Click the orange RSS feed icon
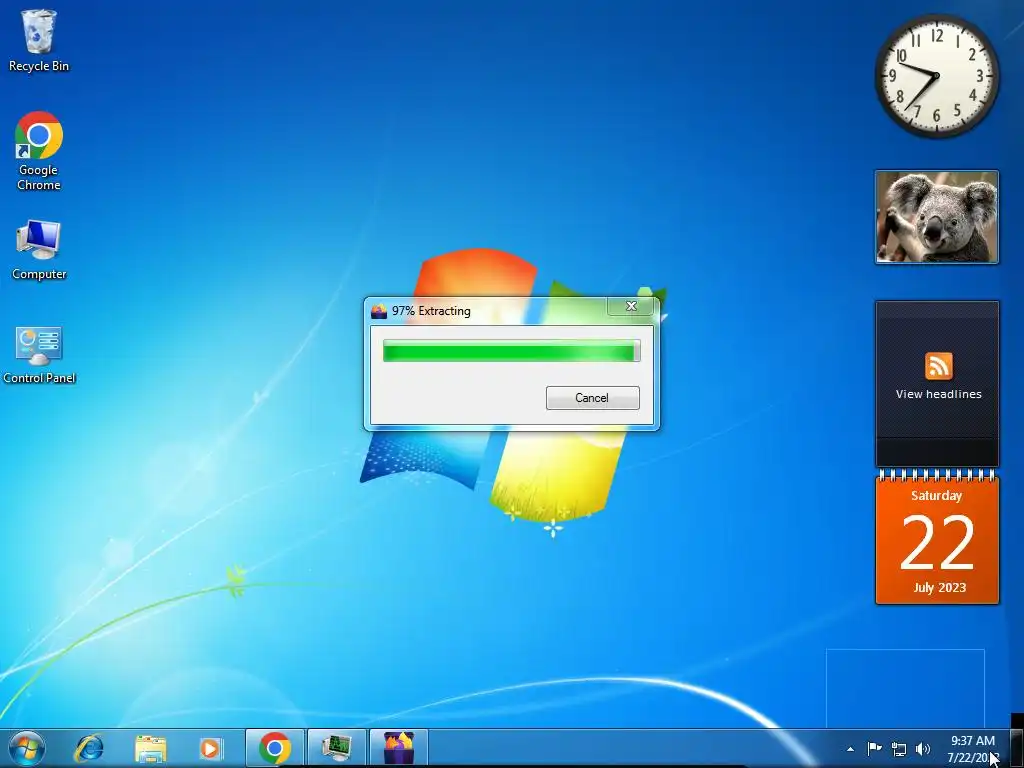This screenshot has height=768, width=1024. click(938, 366)
